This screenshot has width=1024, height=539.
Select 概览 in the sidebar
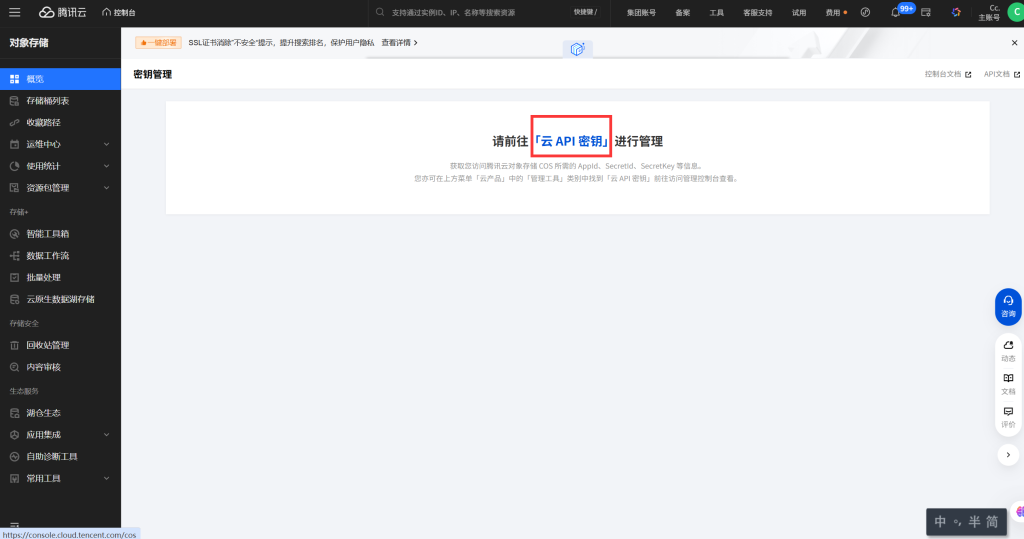(60, 78)
